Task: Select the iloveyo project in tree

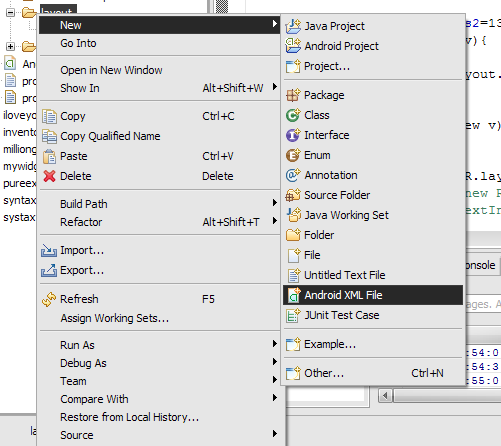Action: [x=19, y=115]
